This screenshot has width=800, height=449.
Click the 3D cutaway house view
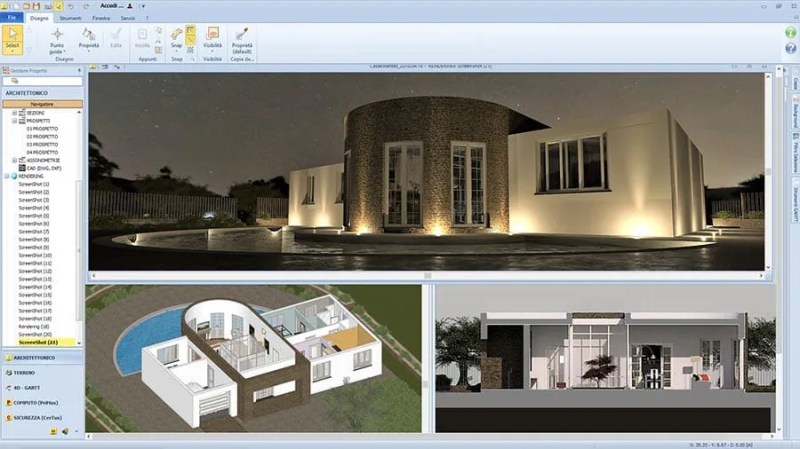coord(253,359)
